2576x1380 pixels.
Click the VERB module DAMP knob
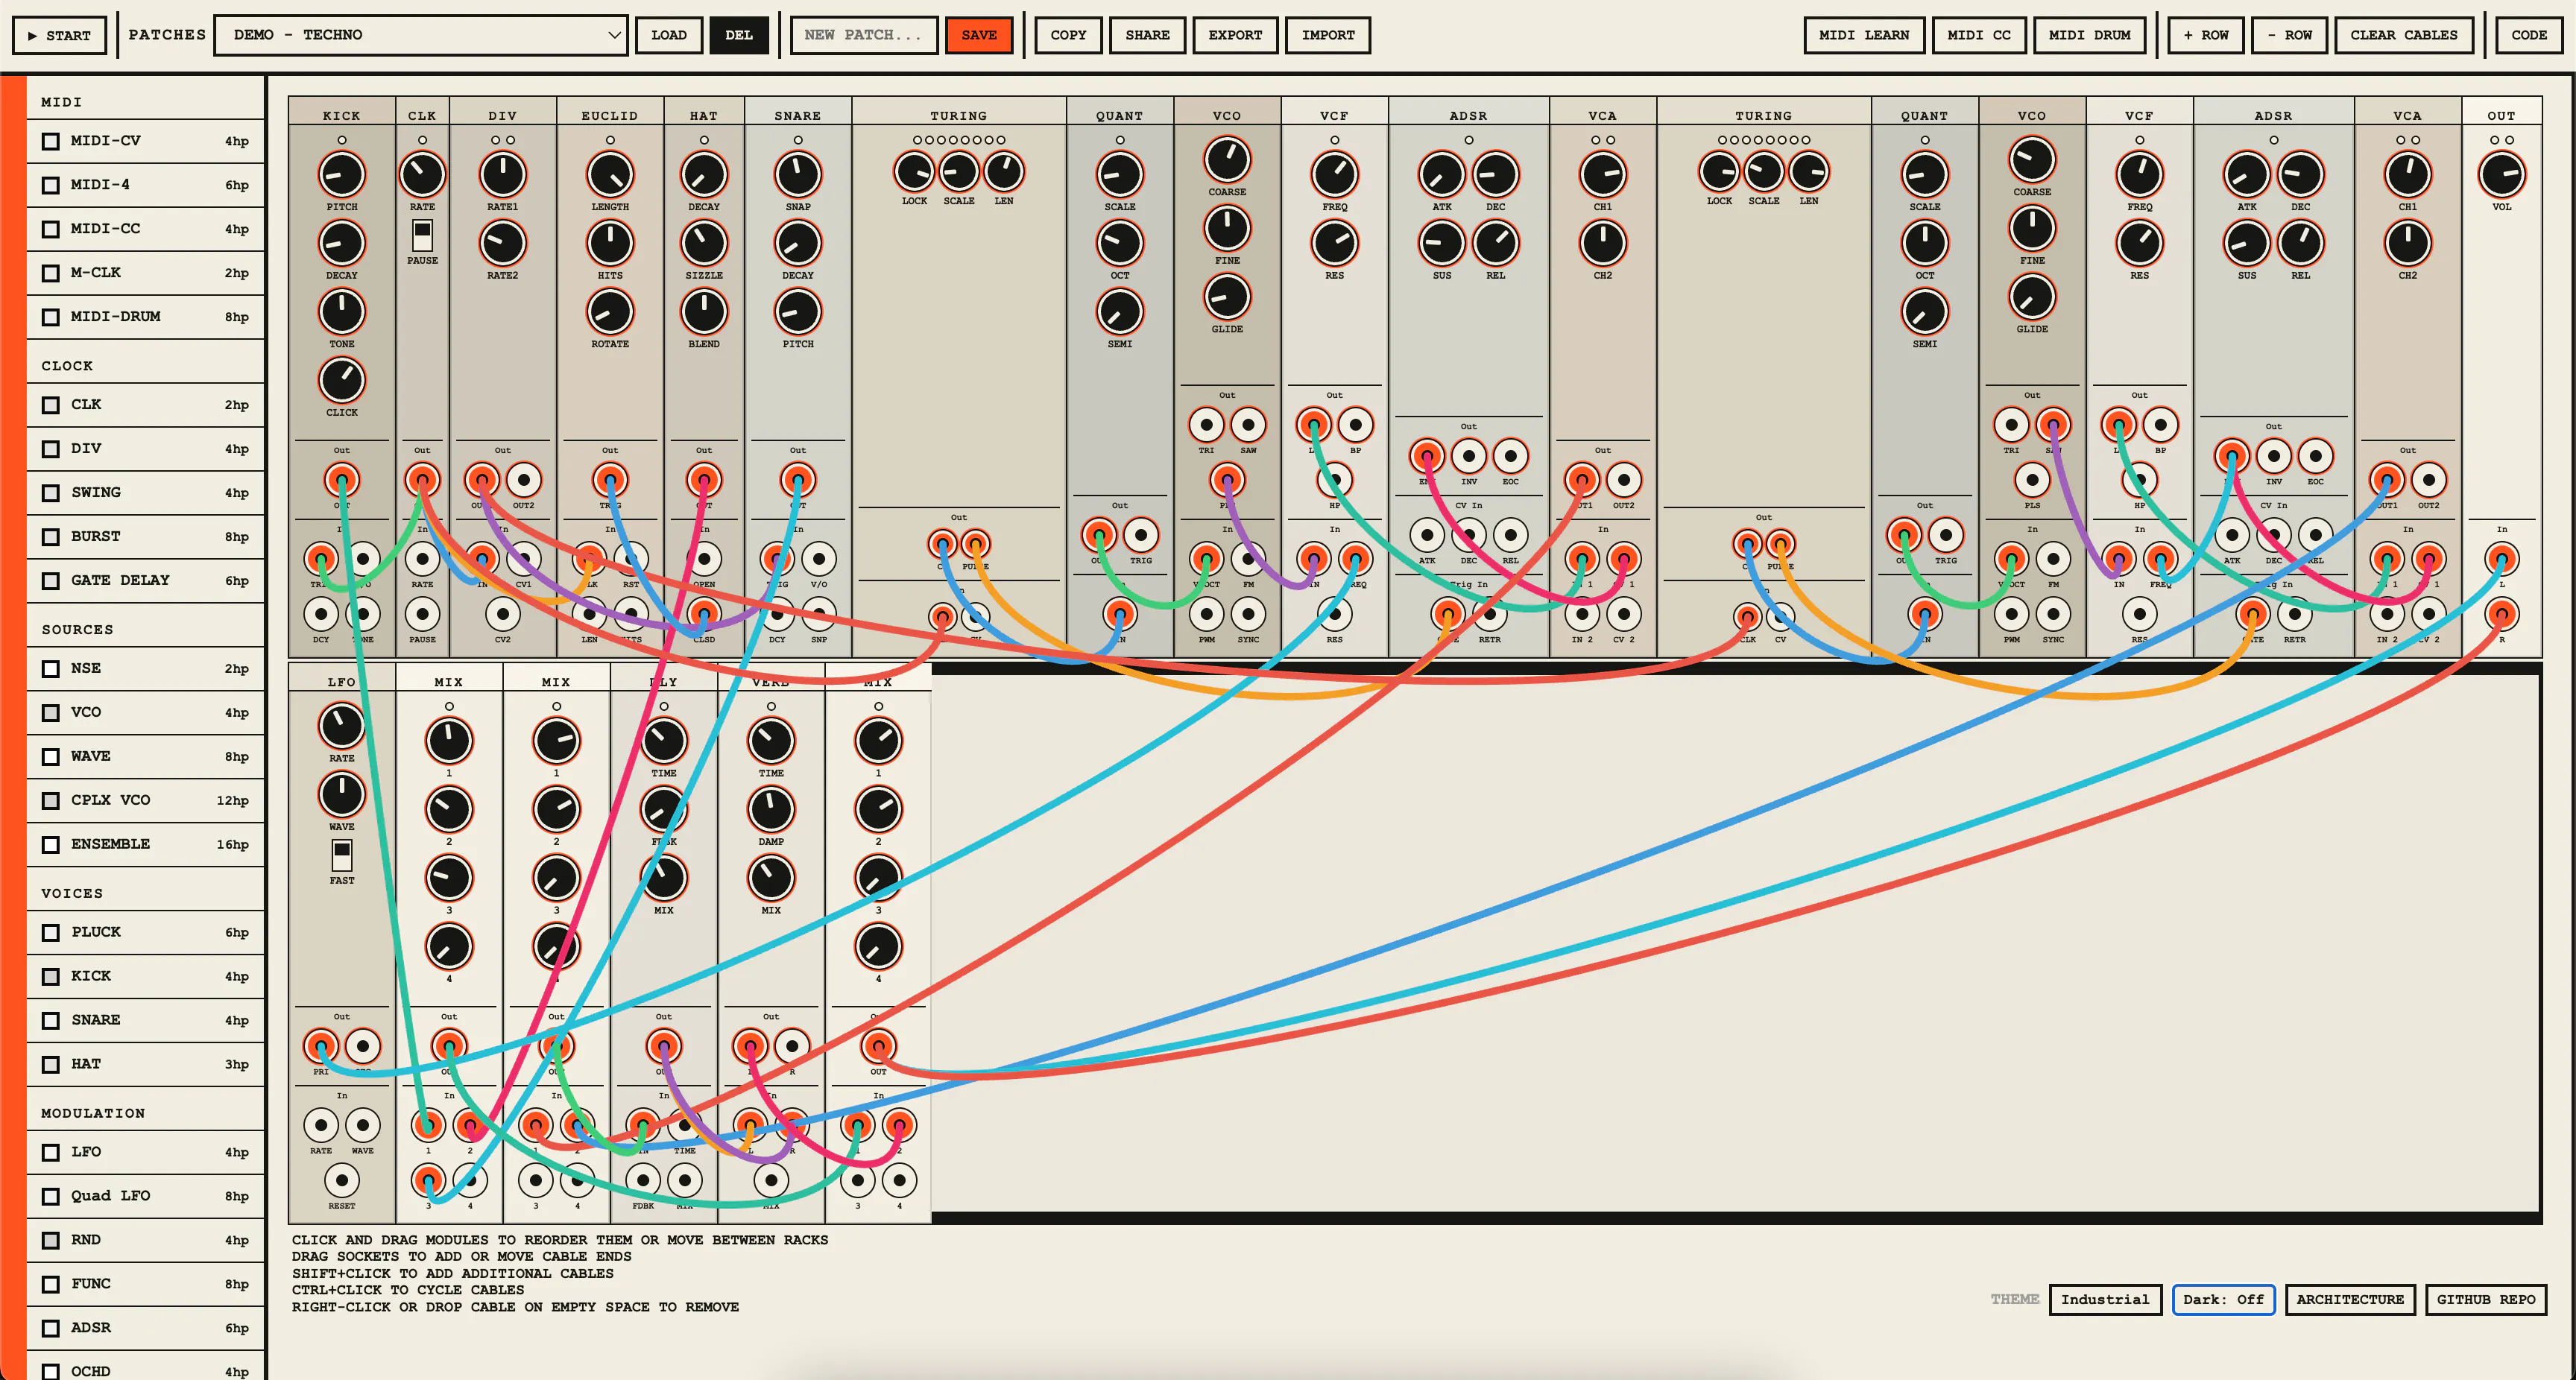771,810
